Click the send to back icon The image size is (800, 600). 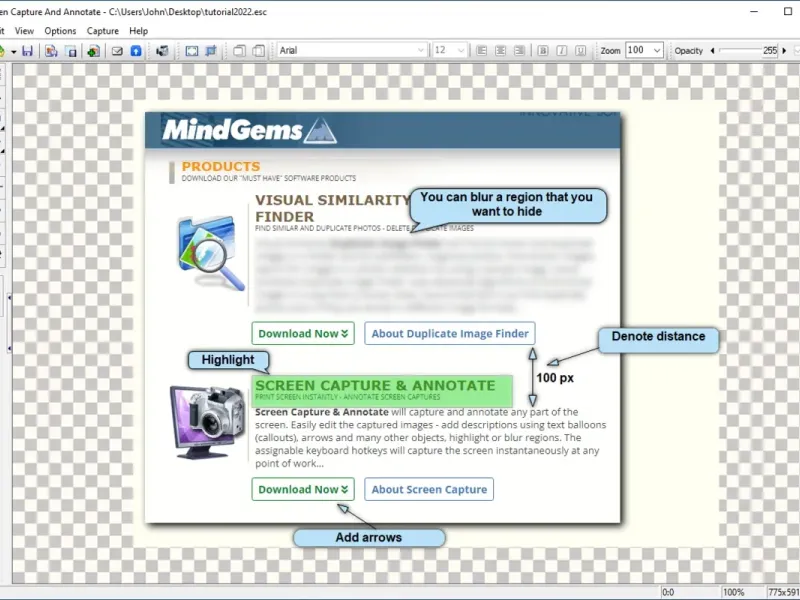[259, 51]
